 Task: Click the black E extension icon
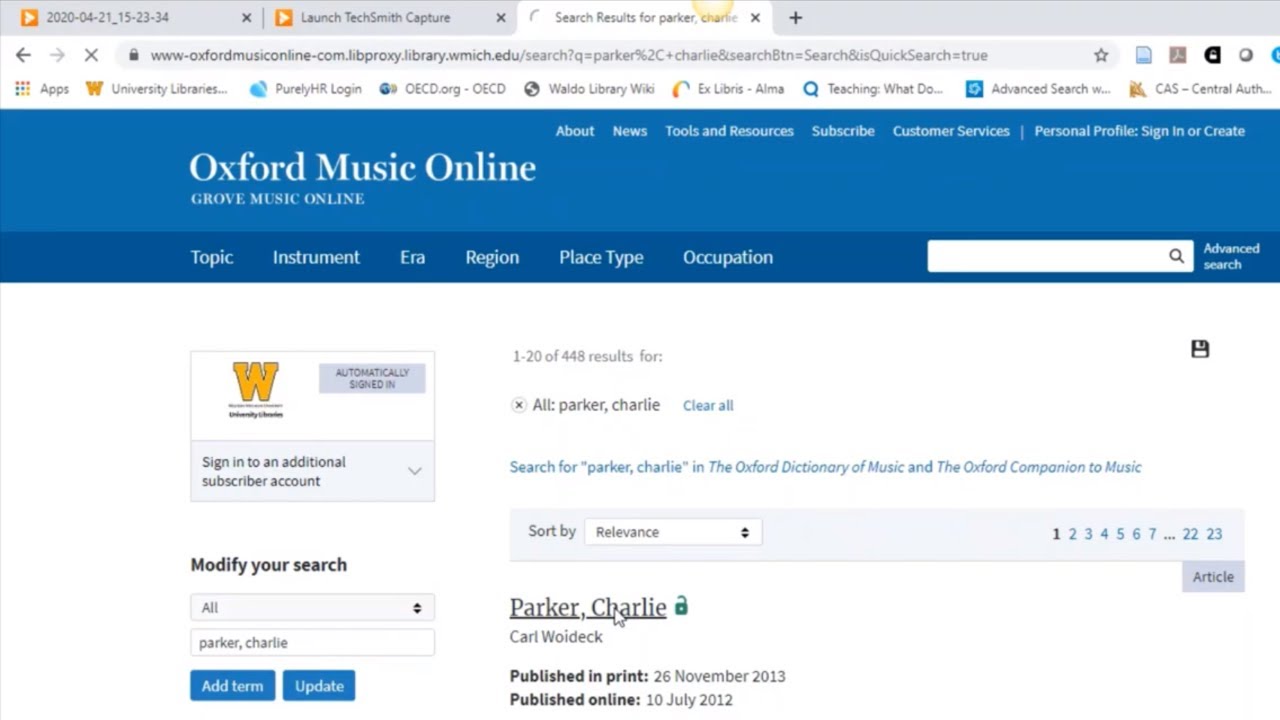(1212, 55)
